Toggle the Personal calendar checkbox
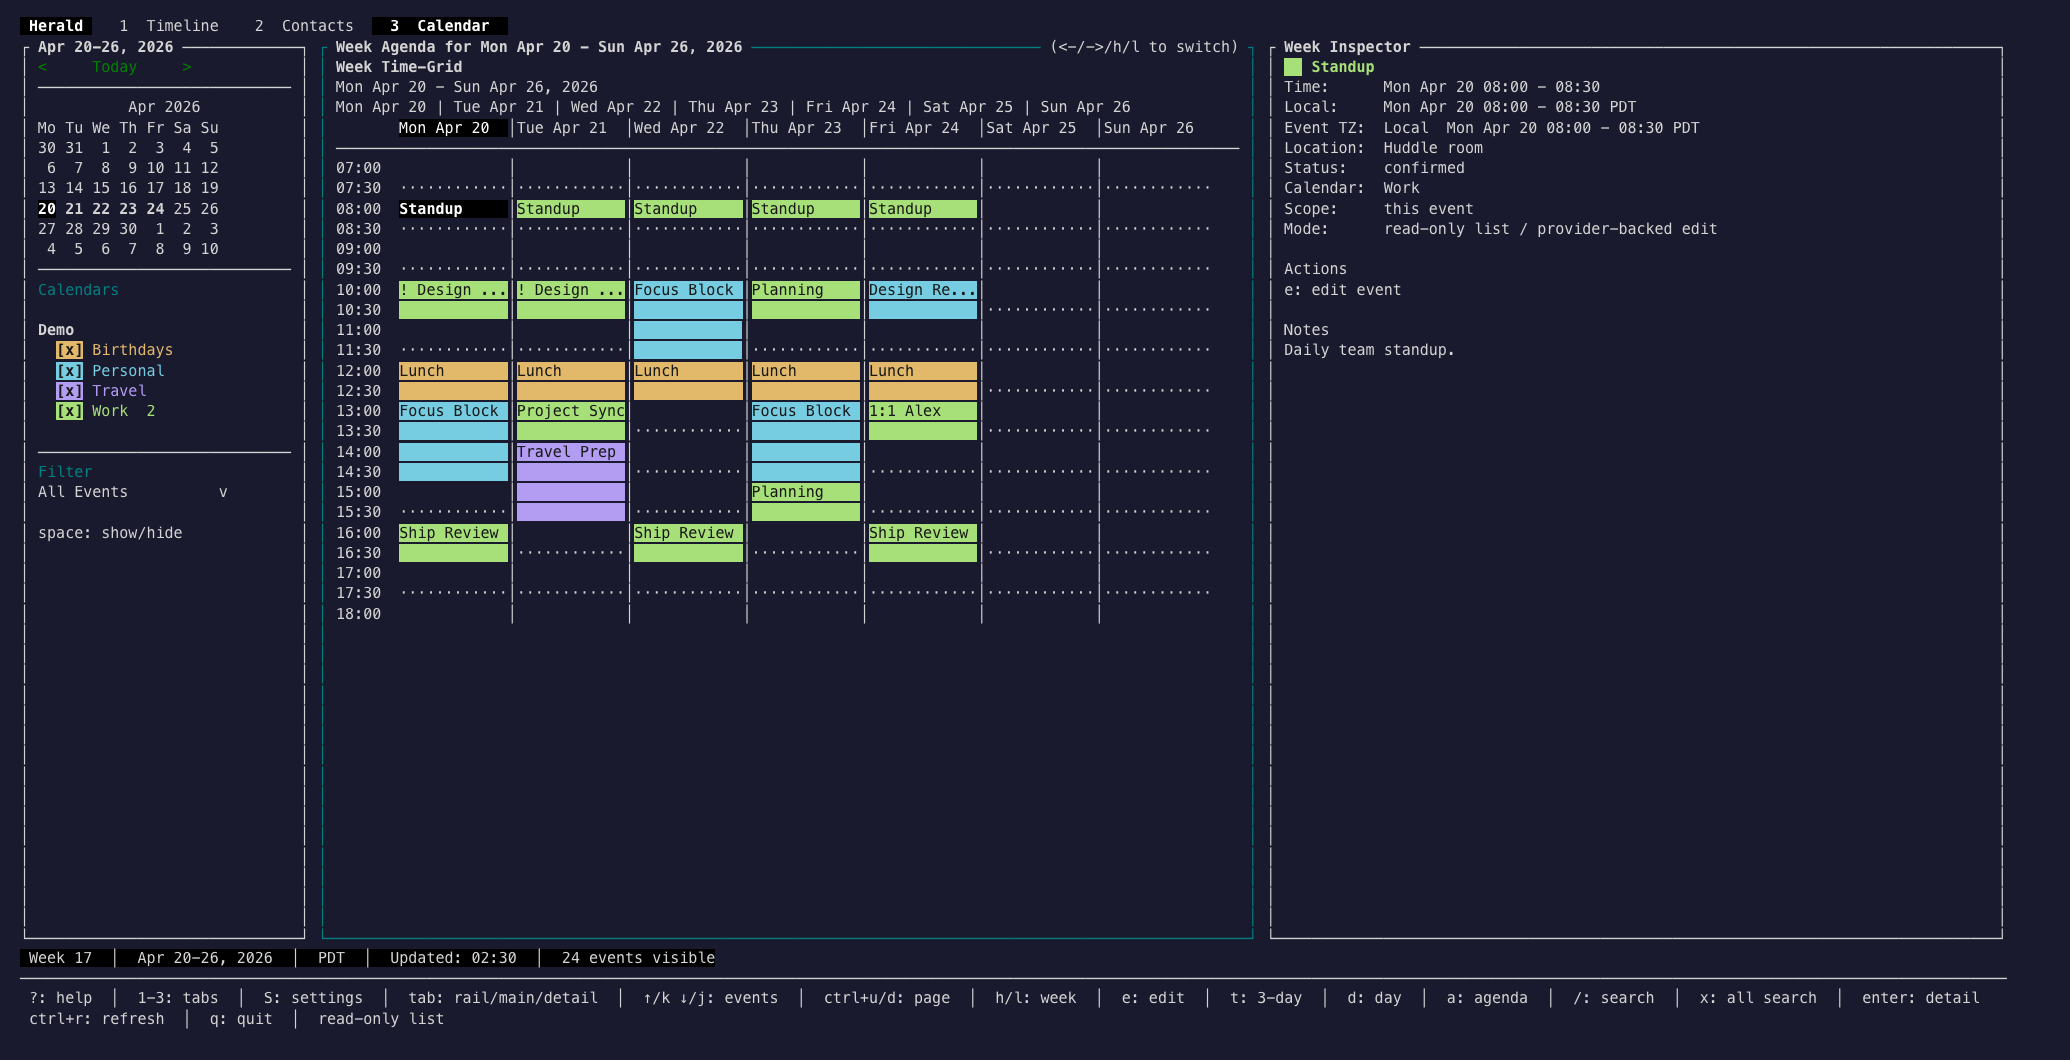 [69, 371]
